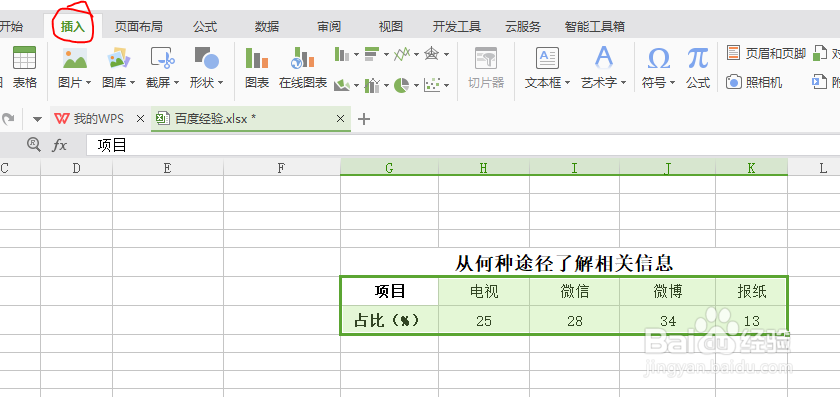The height and width of the screenshot is (397, 840).
Task: Select the 报纸 cell
Action: tap(752, 291)
